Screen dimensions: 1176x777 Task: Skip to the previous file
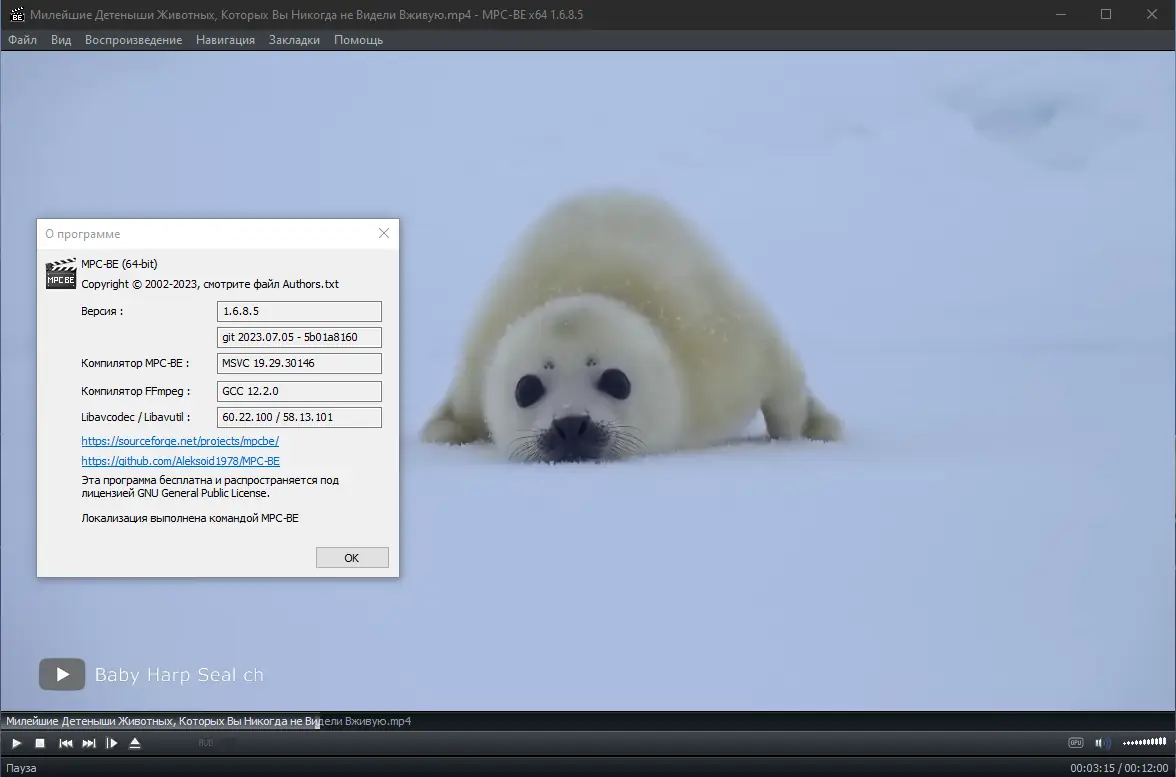66,743
